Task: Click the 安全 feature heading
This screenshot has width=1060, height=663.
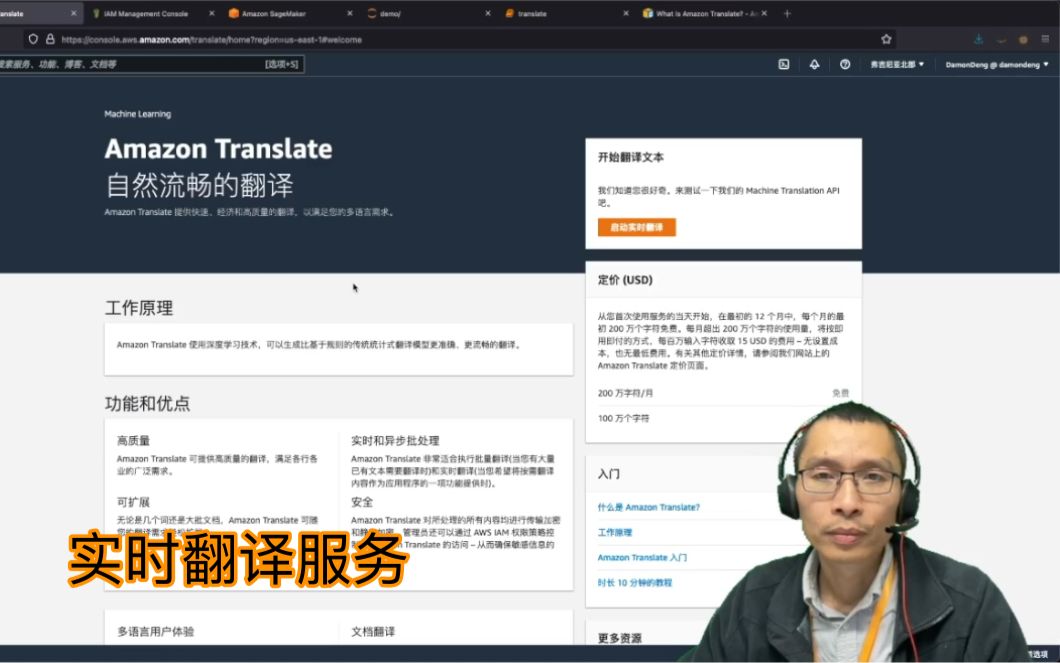Action: click(x=362, y=502)
